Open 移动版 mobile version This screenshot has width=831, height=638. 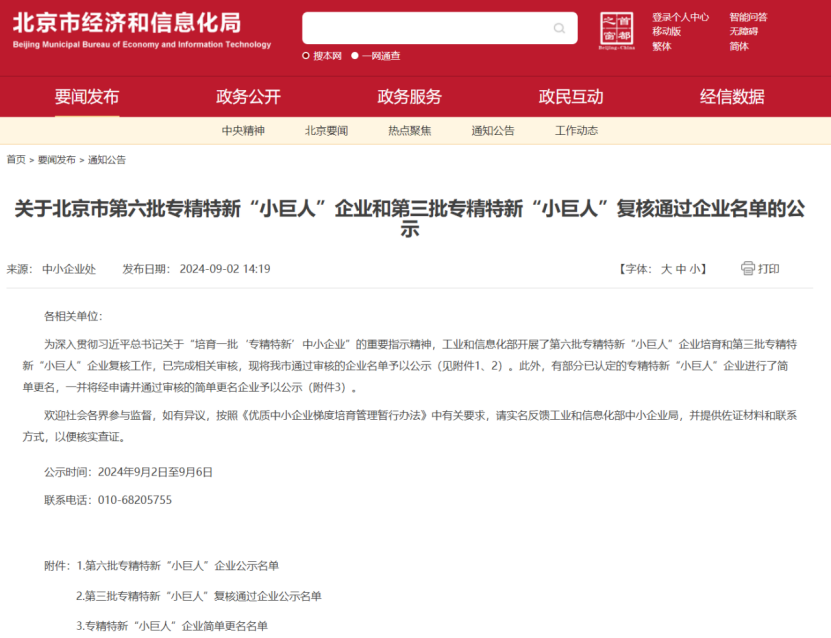click(x=666, y=30)
